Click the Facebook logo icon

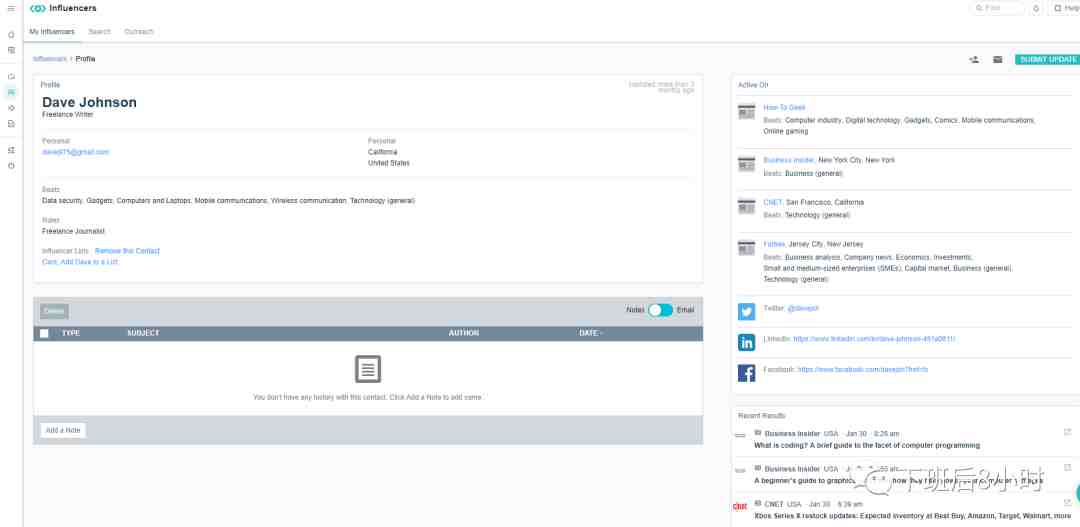pyautogui.click(x=747, y=373)
